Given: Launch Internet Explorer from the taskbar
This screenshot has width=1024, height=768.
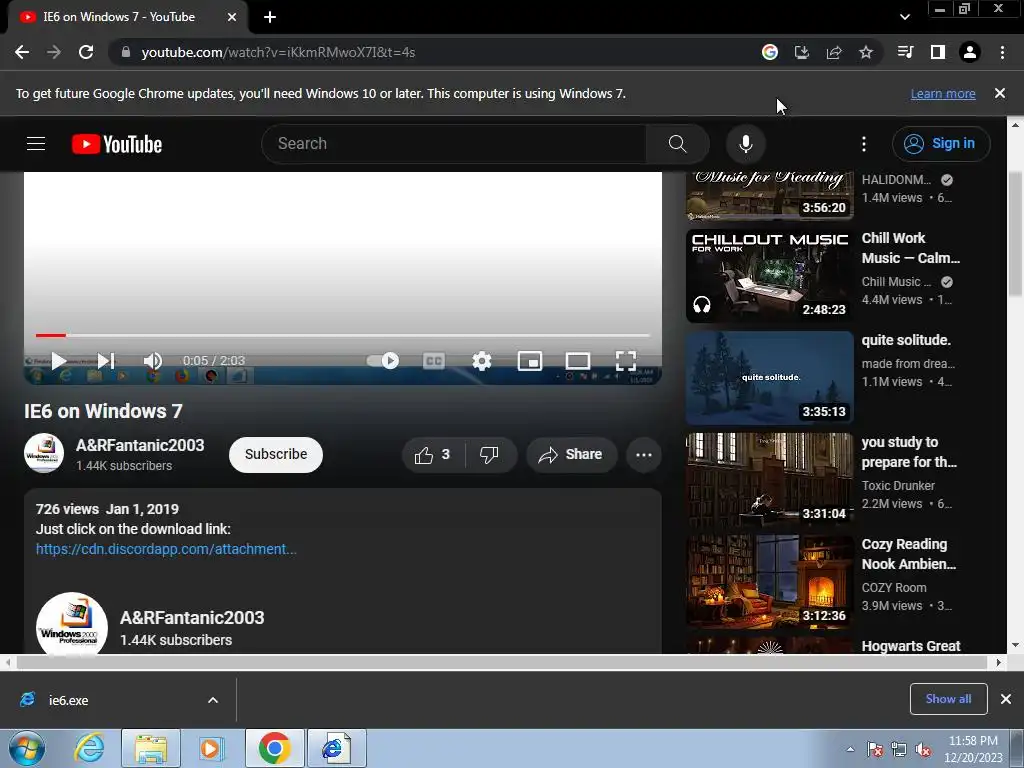Looking at the screenshot, I should [x=89, y=748].
